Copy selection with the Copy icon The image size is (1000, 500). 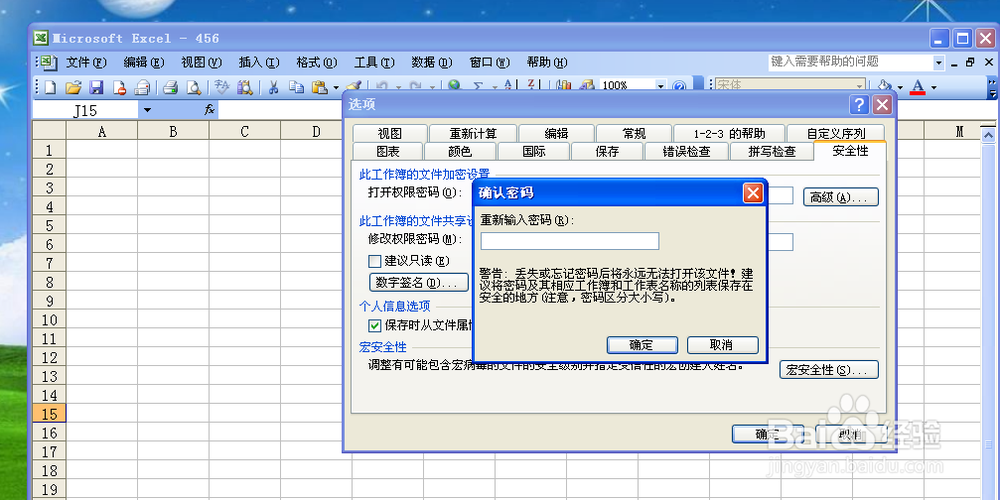point(296,87)
